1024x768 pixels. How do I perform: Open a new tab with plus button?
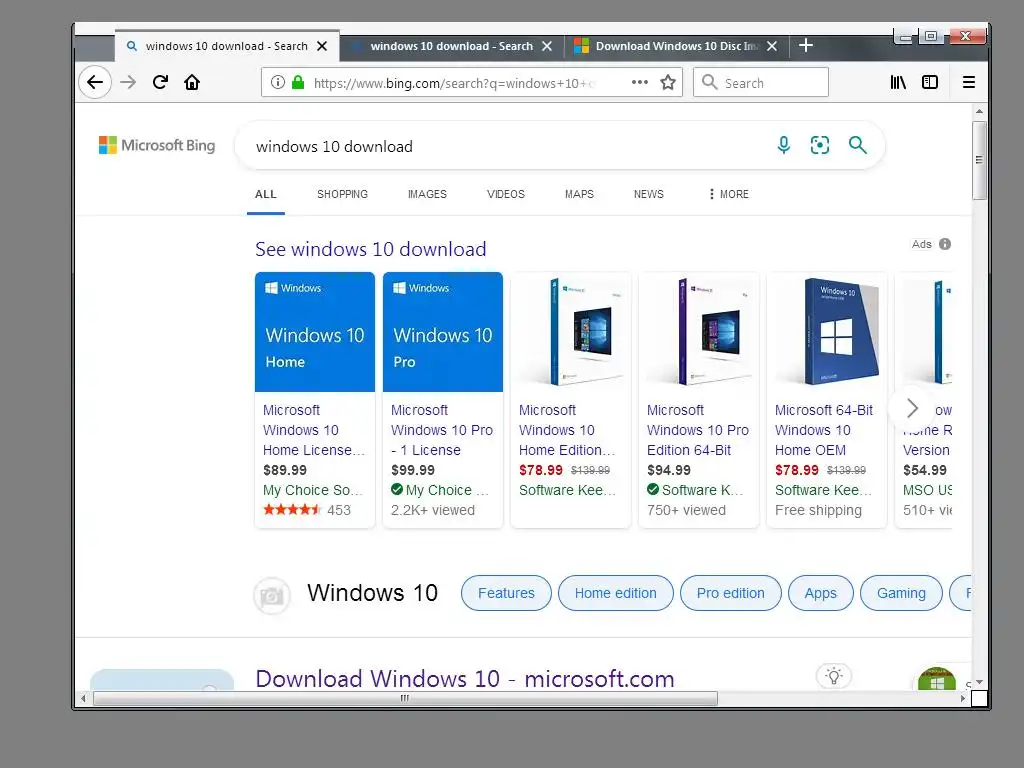click(806, 45)
